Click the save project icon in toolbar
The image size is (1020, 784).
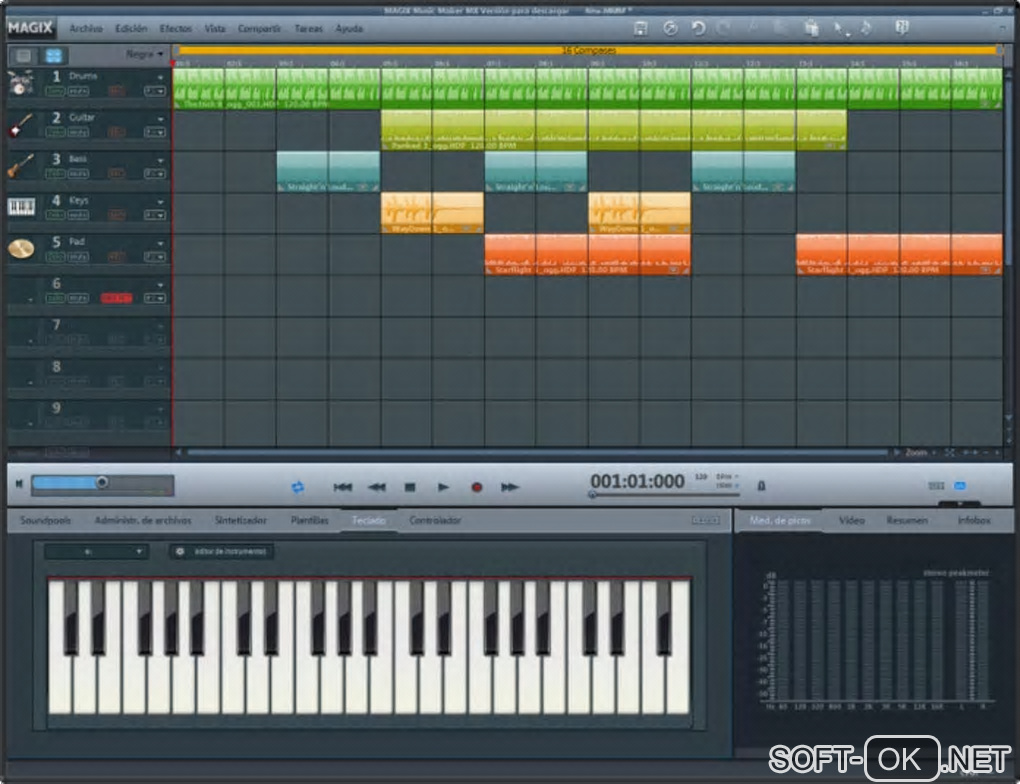(x=640, y=29)
